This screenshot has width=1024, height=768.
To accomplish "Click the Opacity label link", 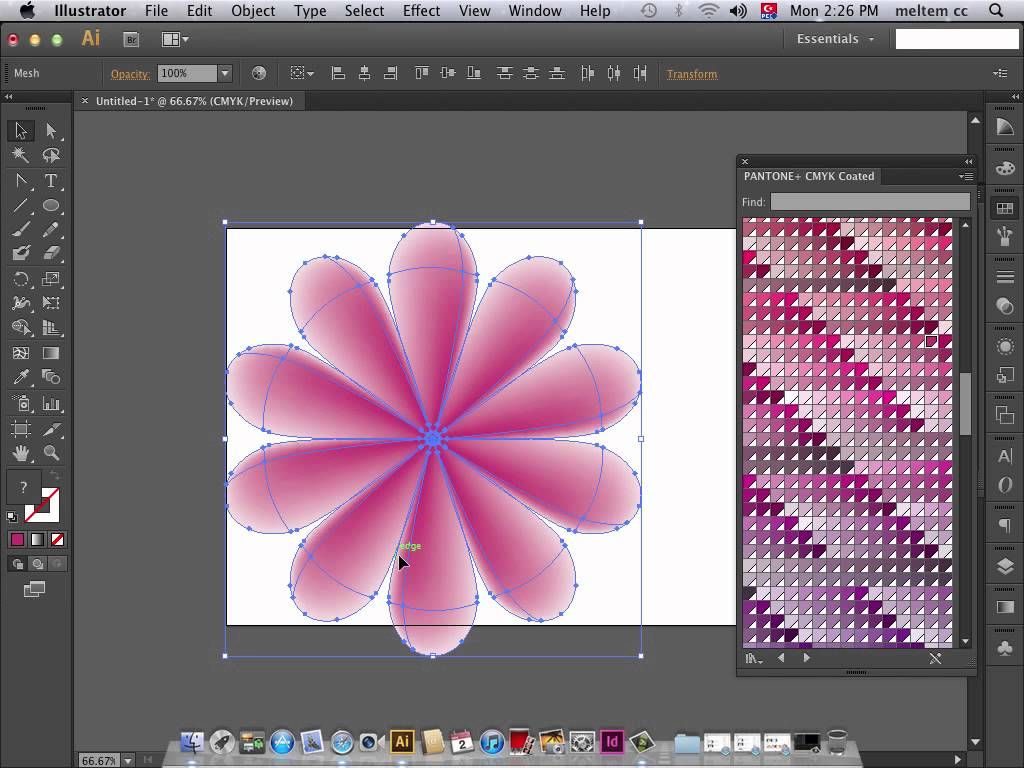I will 130,74.
